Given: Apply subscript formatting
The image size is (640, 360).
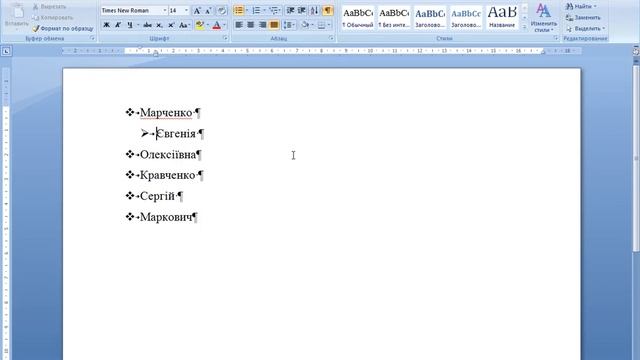Looking at the screenshot, I should pyautogui.click(x=160, y=25).
